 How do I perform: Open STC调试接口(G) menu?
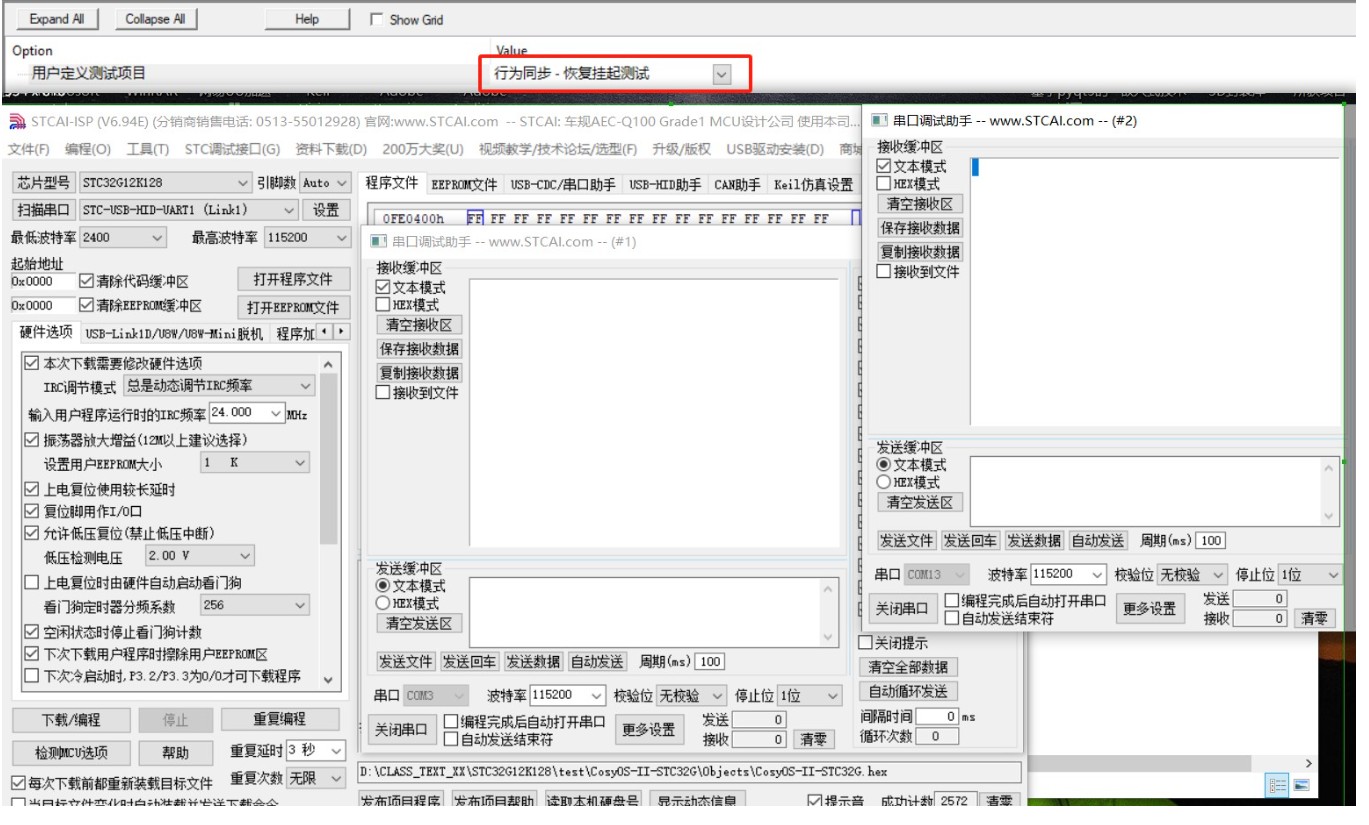pyautogui.click(x=233, y=150)
